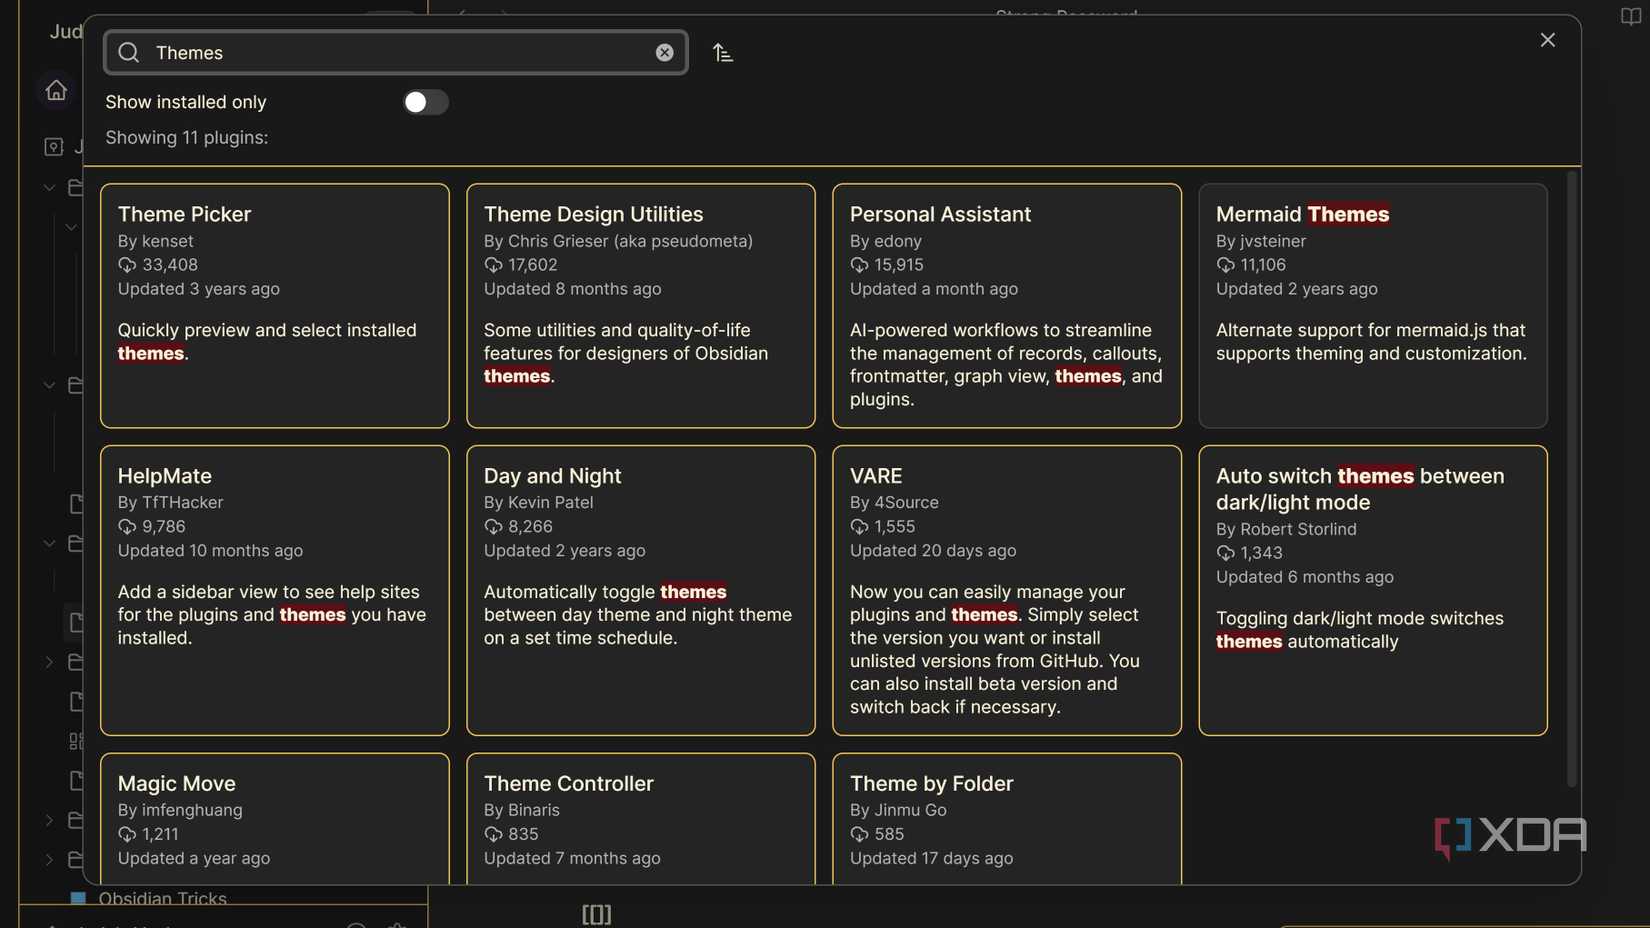Open the VARE plugin card
Viewport: 1650px width, 928px height.
click(x=1007, y=590)
